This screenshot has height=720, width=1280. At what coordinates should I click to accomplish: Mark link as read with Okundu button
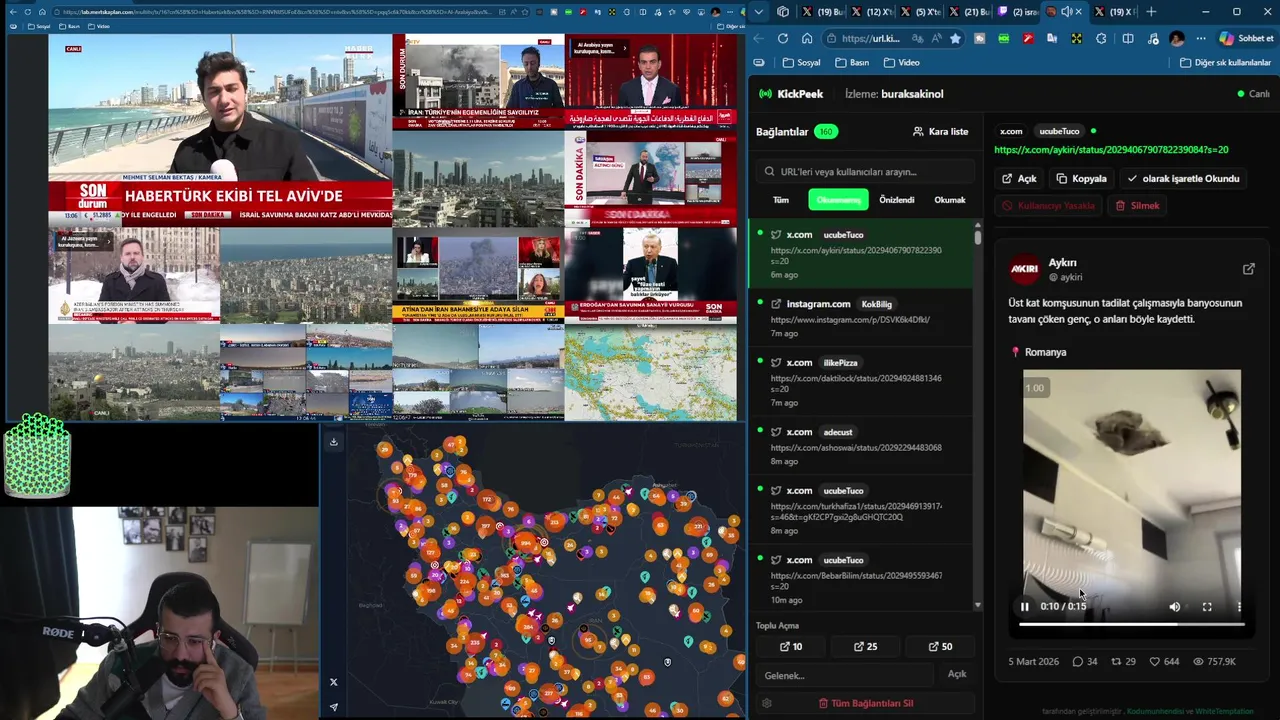click(1183, 179)
